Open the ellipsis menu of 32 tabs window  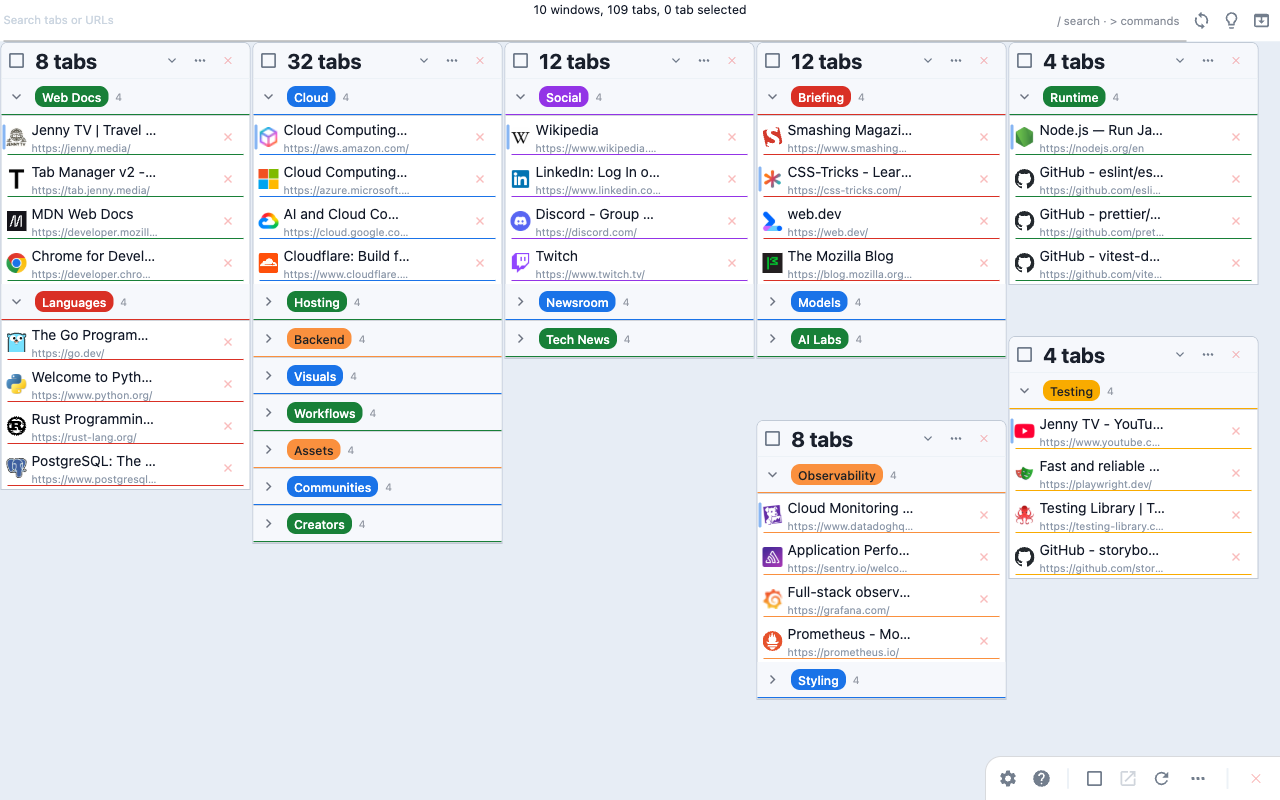pos(452,61)
